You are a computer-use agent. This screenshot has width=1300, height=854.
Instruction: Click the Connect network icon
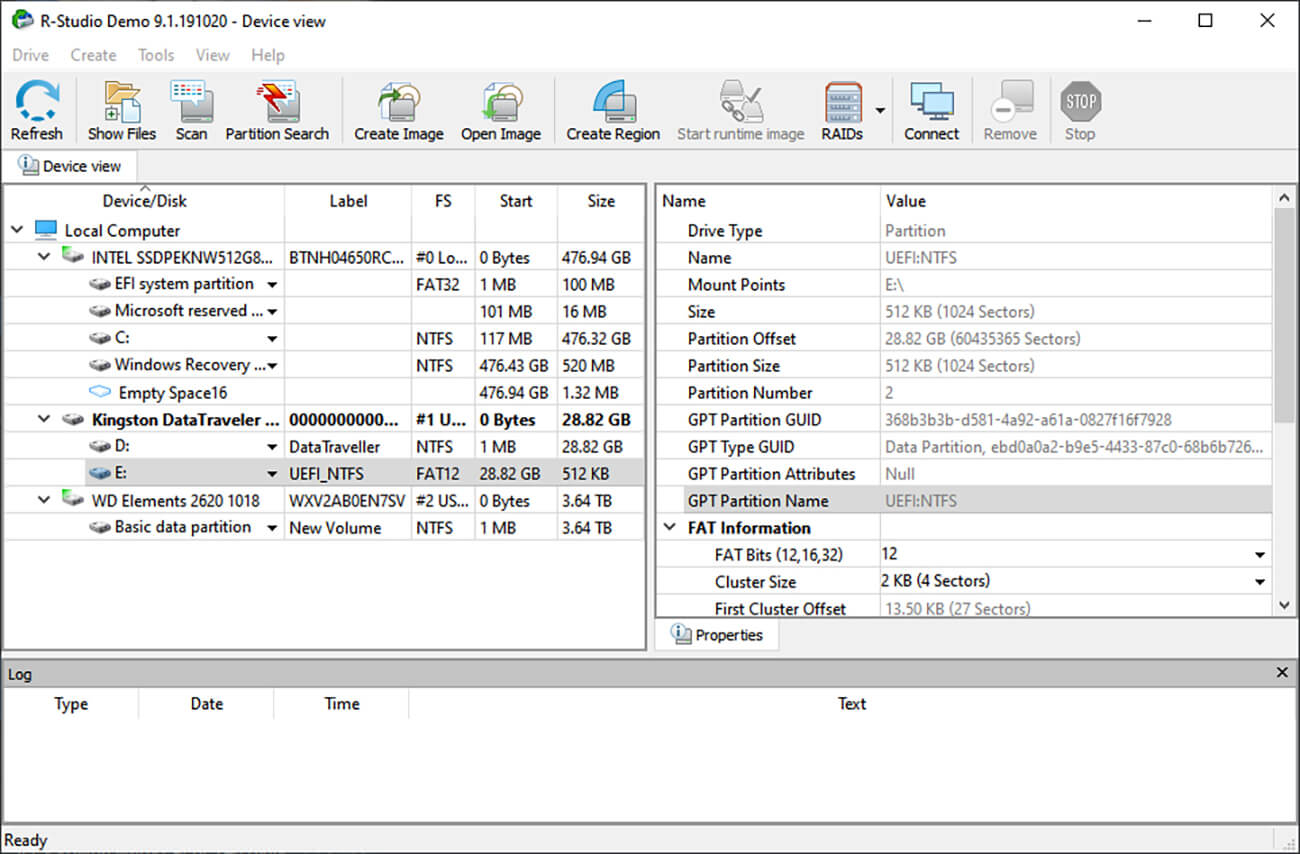tap(931, 110)
